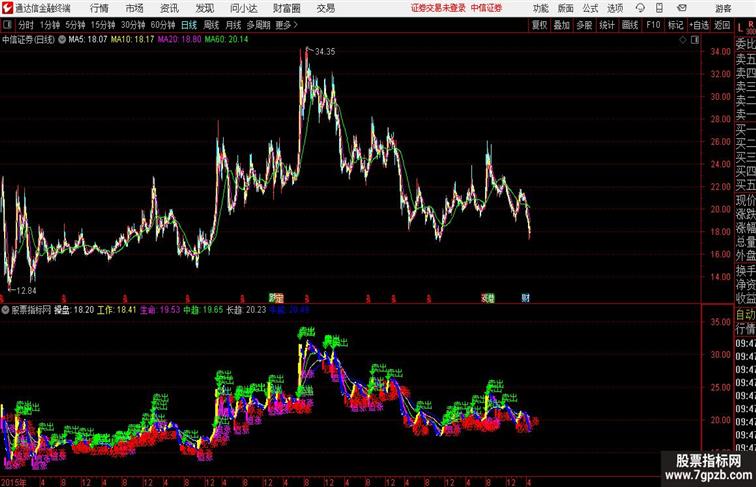Expand the 股票指标网 sub-chart indicator dropdown

[x=6, y=310]
